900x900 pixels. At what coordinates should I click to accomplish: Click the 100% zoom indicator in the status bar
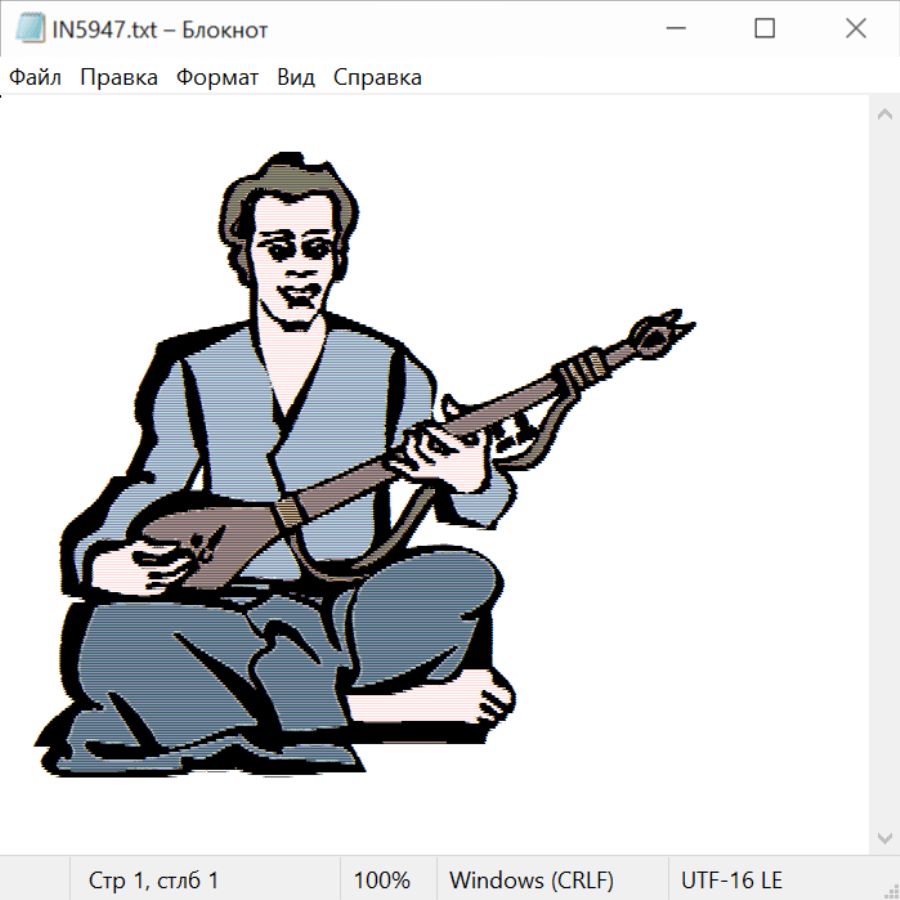pos(382,881)
